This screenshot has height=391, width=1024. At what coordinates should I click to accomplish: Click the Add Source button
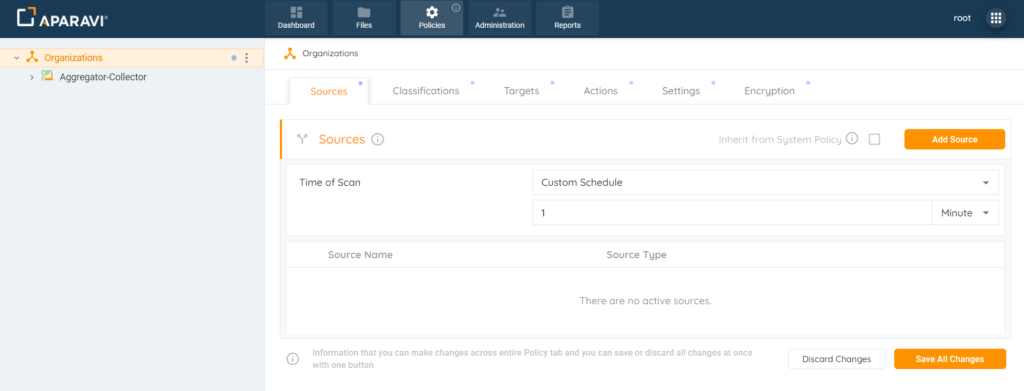click(954, 139)
